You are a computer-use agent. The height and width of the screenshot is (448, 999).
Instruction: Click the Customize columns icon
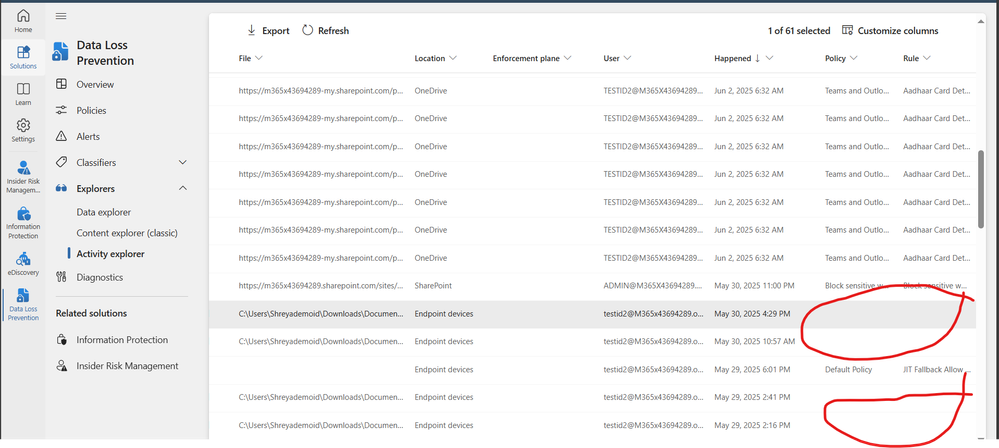tap(847, 30)
